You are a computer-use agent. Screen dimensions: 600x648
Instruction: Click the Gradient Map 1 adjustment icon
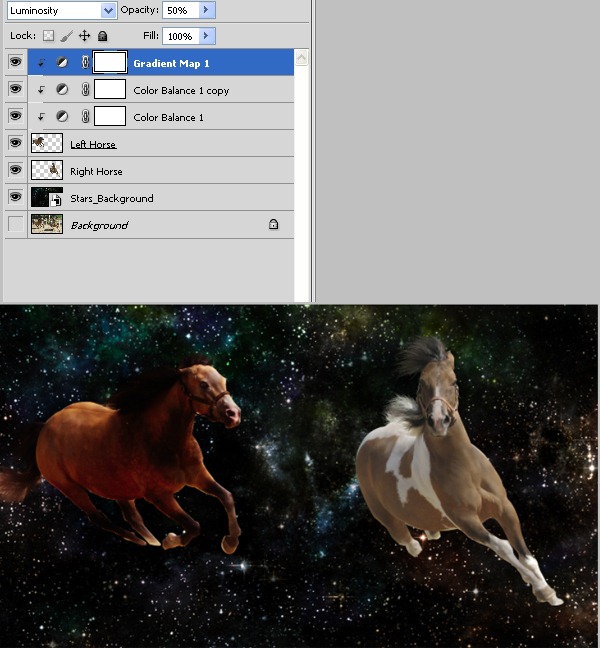pos(62,62)
